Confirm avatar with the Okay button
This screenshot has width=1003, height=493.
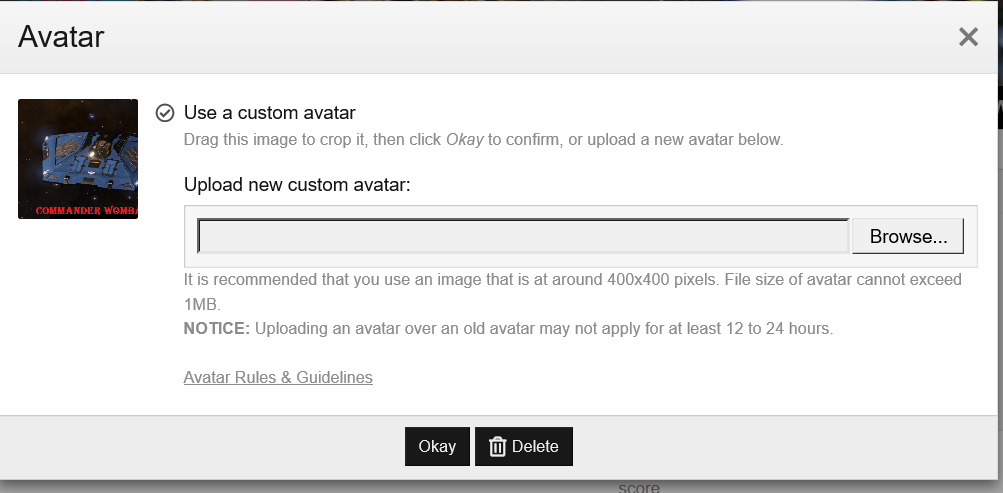[437, 446]
